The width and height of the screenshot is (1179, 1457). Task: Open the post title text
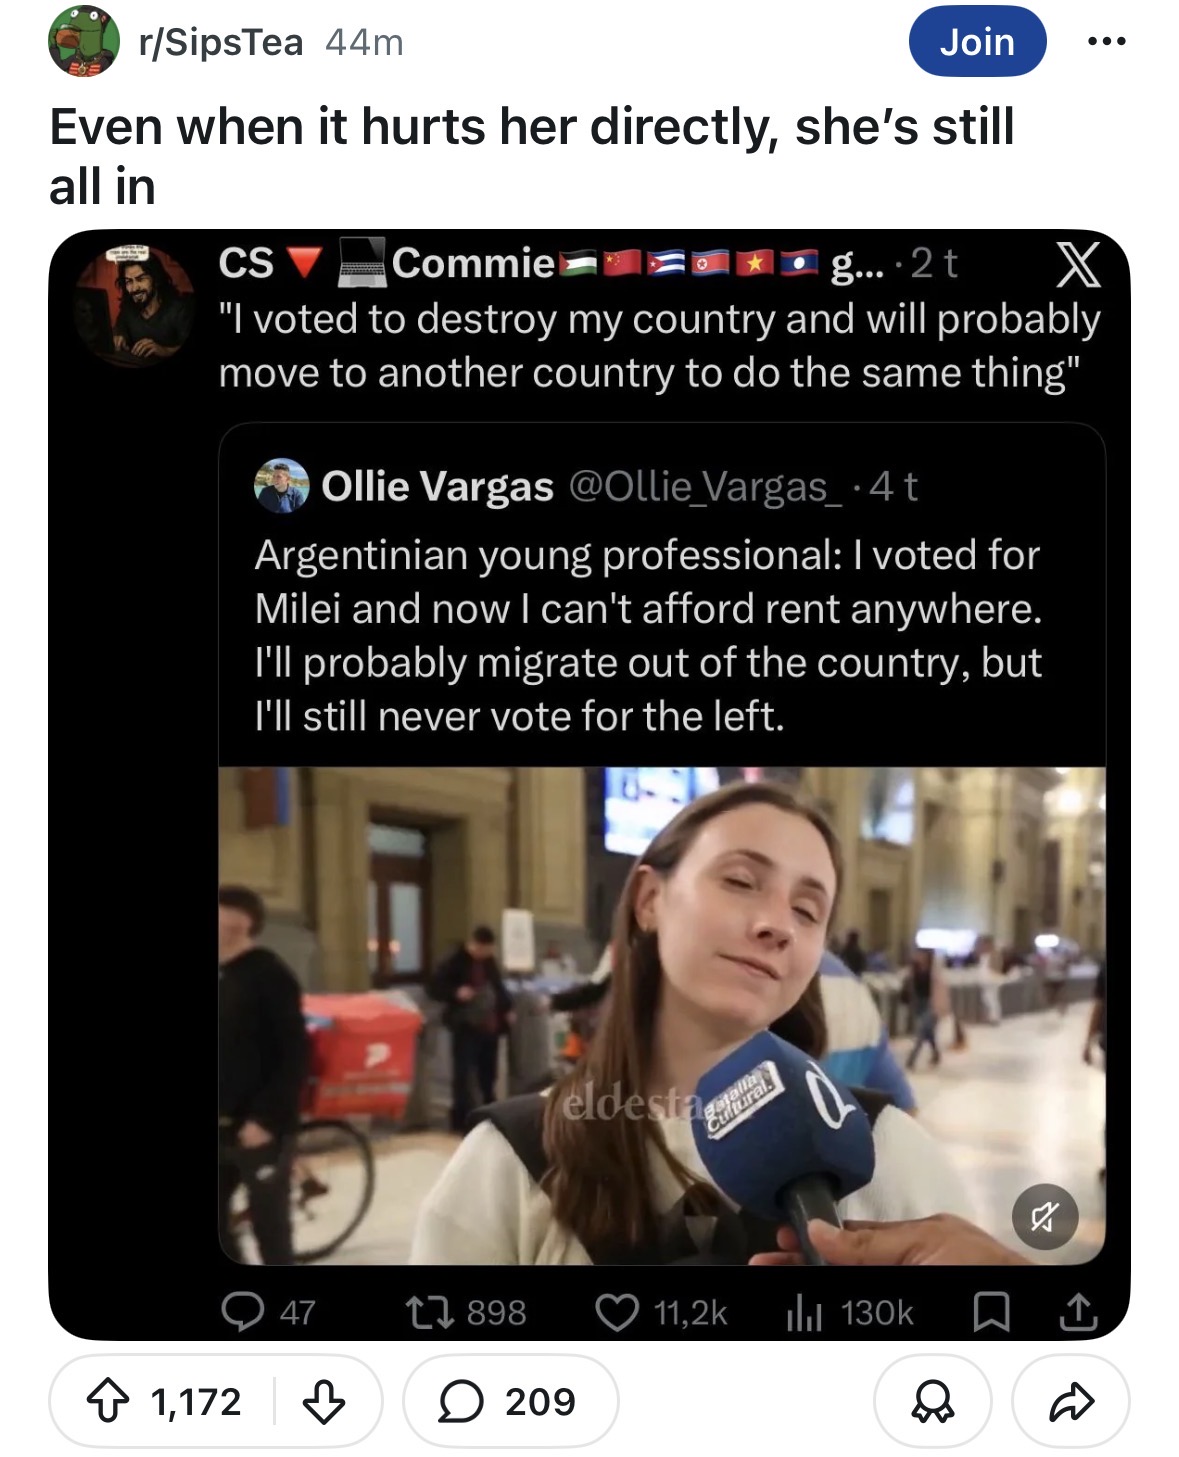click(x=532, y=156)
